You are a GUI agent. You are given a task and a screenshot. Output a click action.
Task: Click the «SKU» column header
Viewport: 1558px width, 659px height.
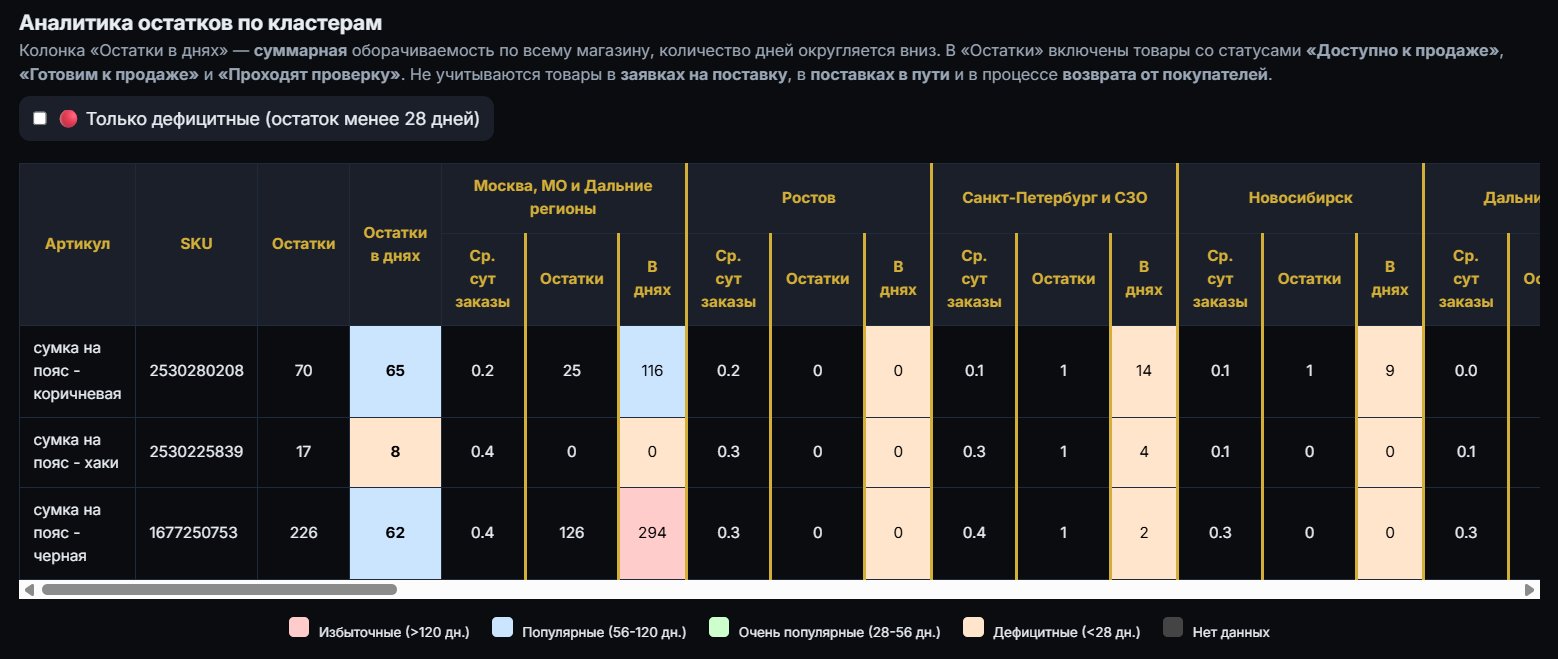(196, 244)
